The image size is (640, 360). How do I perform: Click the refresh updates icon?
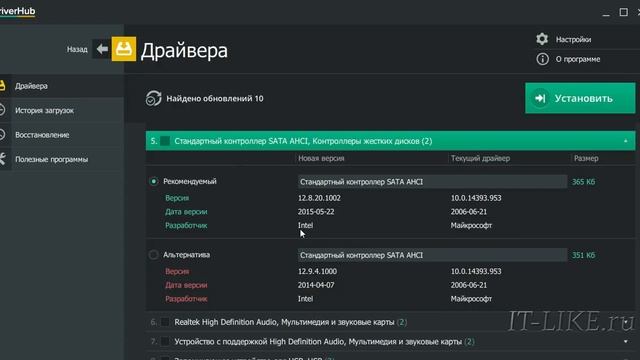click(x=153, y=98)
